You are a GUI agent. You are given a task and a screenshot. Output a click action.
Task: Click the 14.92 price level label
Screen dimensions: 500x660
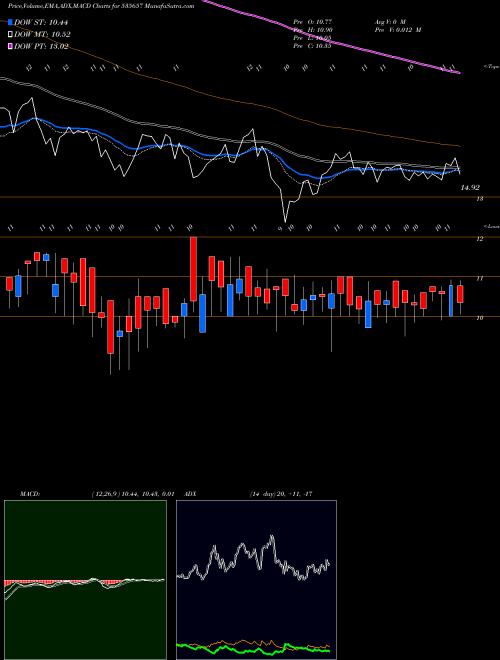click(470, 188)
